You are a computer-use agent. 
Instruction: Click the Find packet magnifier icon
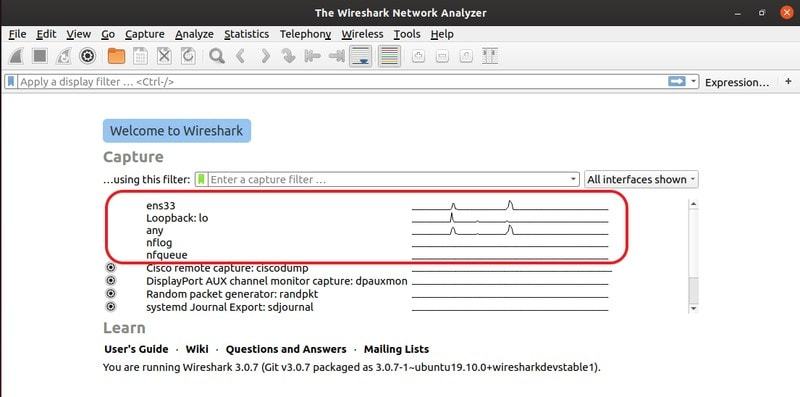coord(217,56)
